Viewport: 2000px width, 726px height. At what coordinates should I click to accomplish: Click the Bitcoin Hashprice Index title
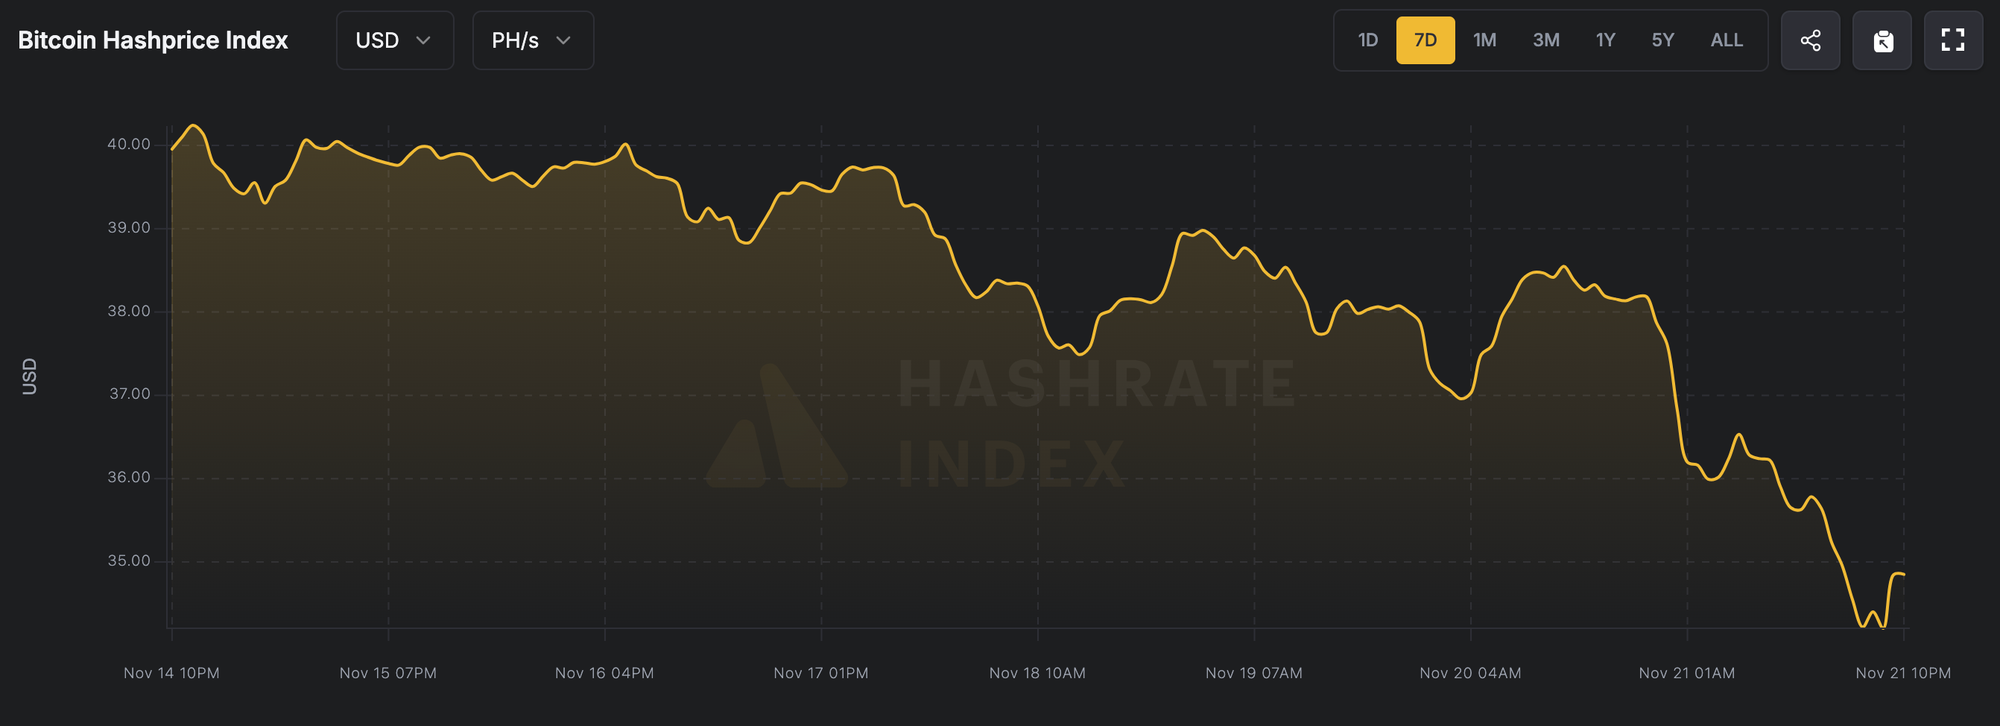(153, 40)
